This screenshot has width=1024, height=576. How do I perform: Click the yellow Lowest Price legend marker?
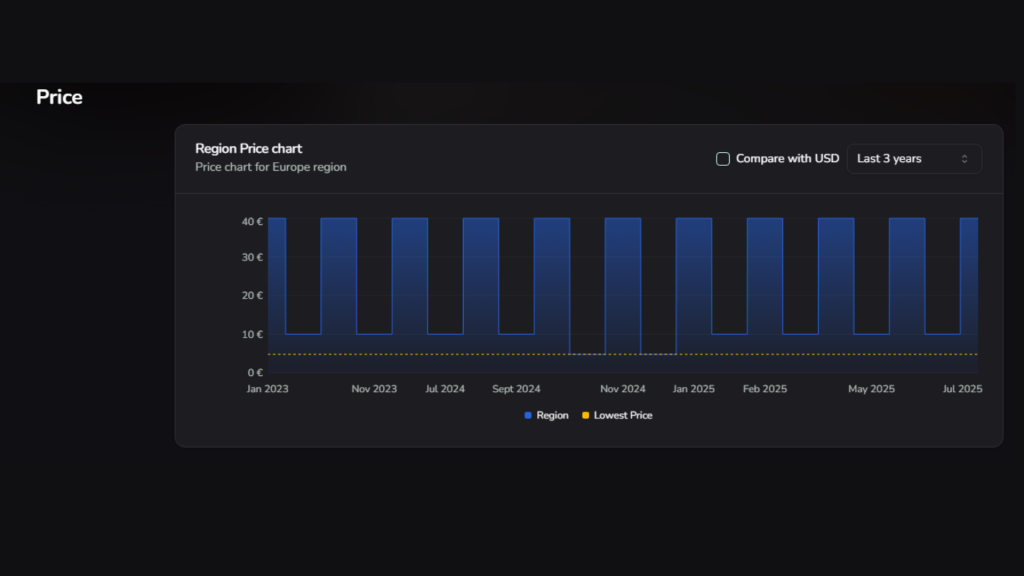(585, 415)
